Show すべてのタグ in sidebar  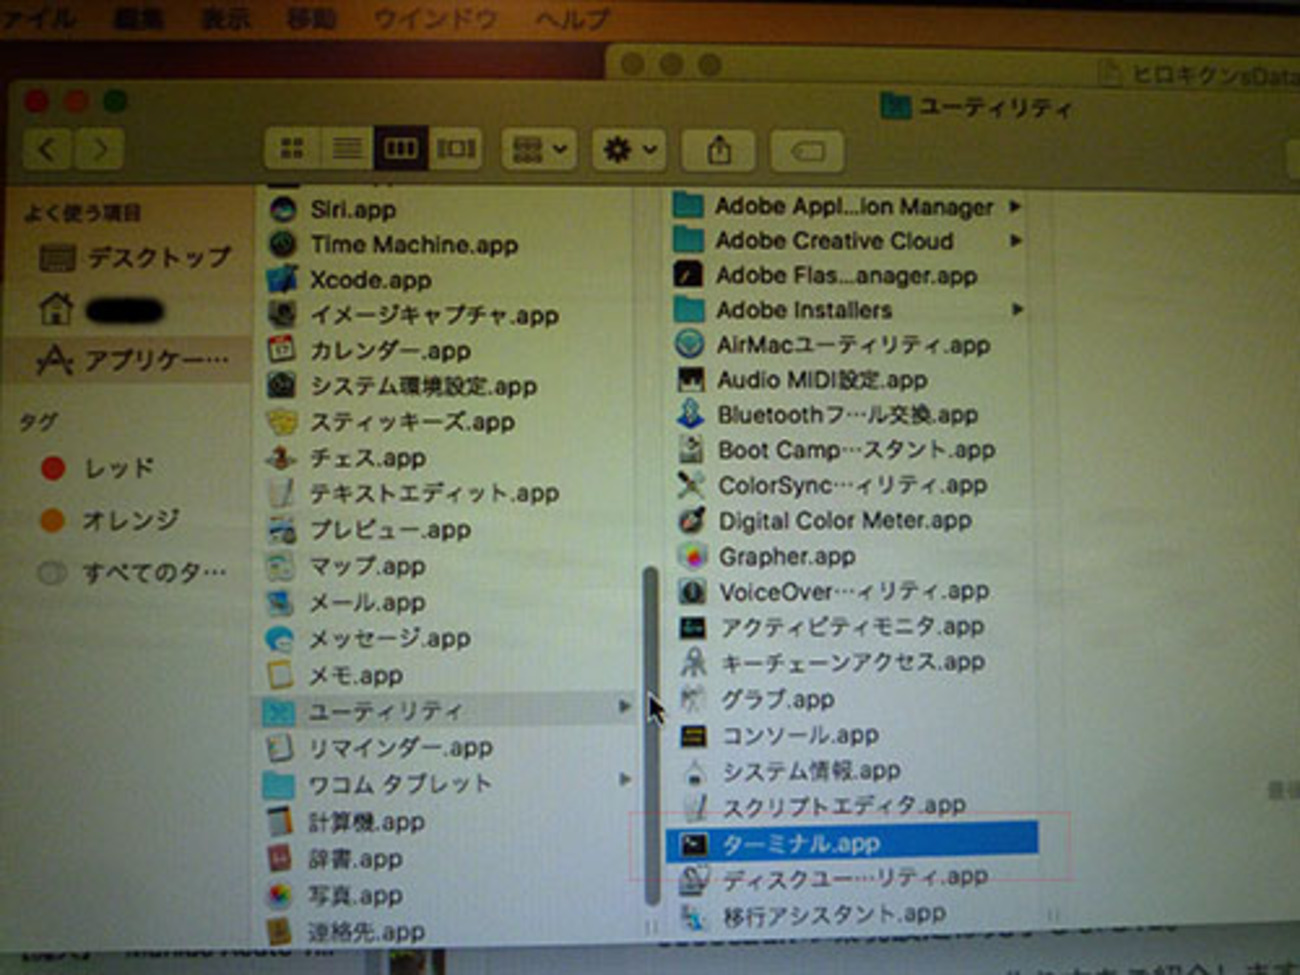(x=132, y=573)
